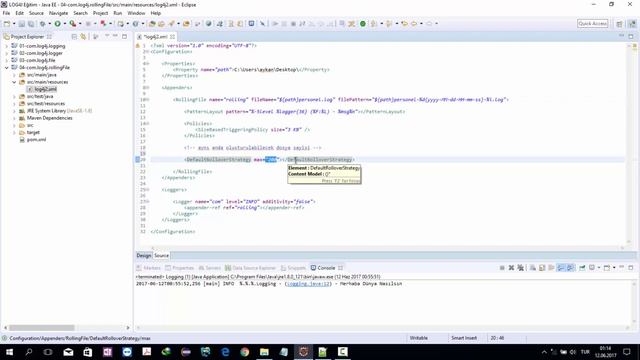The height and width of the screenshot is (360, 640).
Task: Open the Markers view tab
Action: pyautogui.click(x=149, y=268)
